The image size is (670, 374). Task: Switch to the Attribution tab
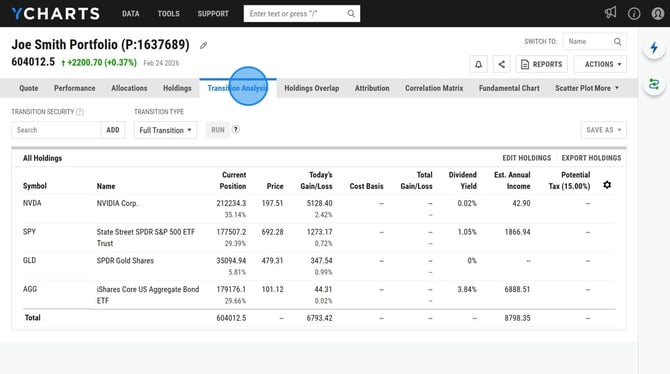click(372, 88)
